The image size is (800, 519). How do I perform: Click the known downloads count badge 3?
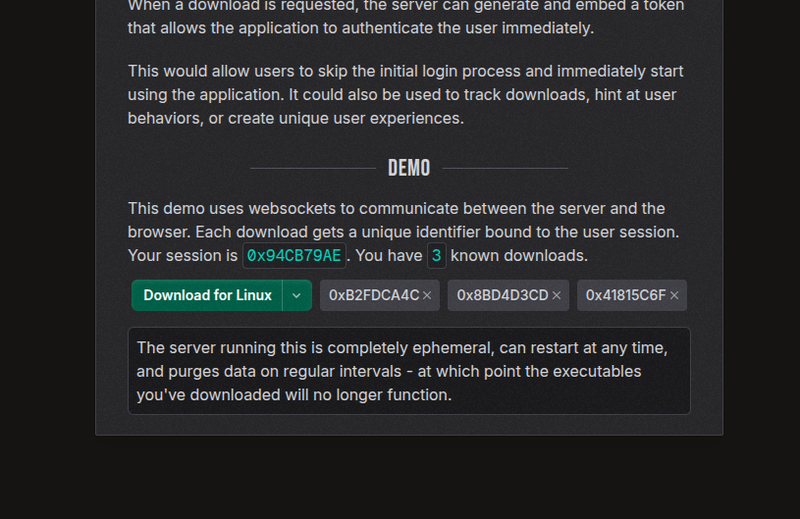[436, 256]
